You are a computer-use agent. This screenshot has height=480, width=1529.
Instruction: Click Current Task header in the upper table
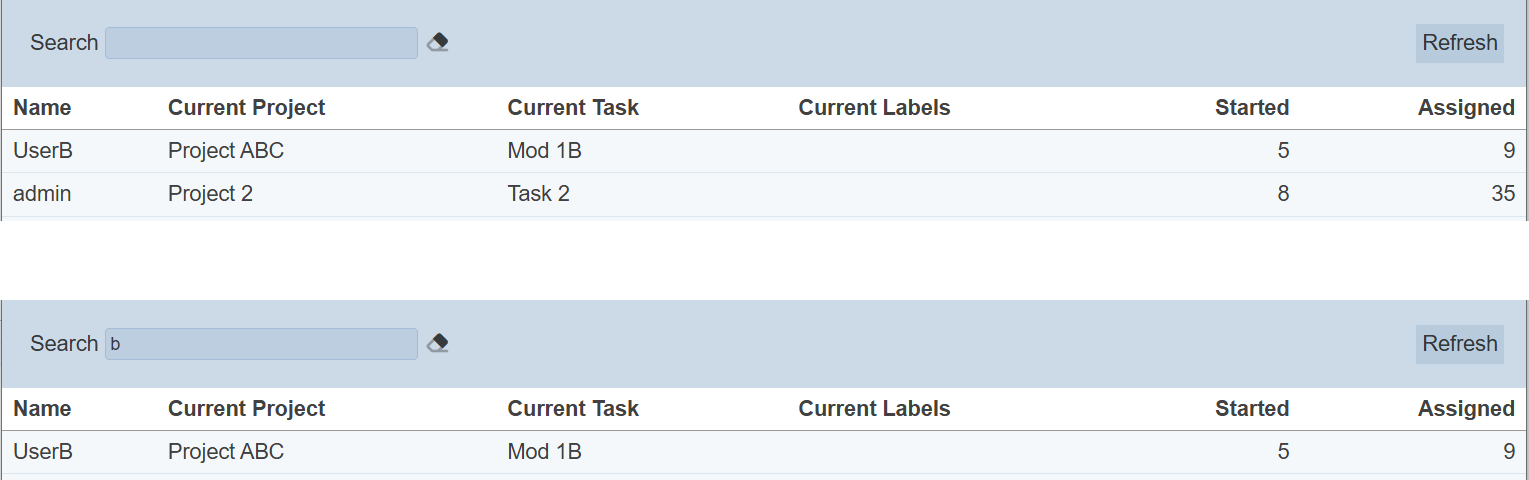(573, 108)
